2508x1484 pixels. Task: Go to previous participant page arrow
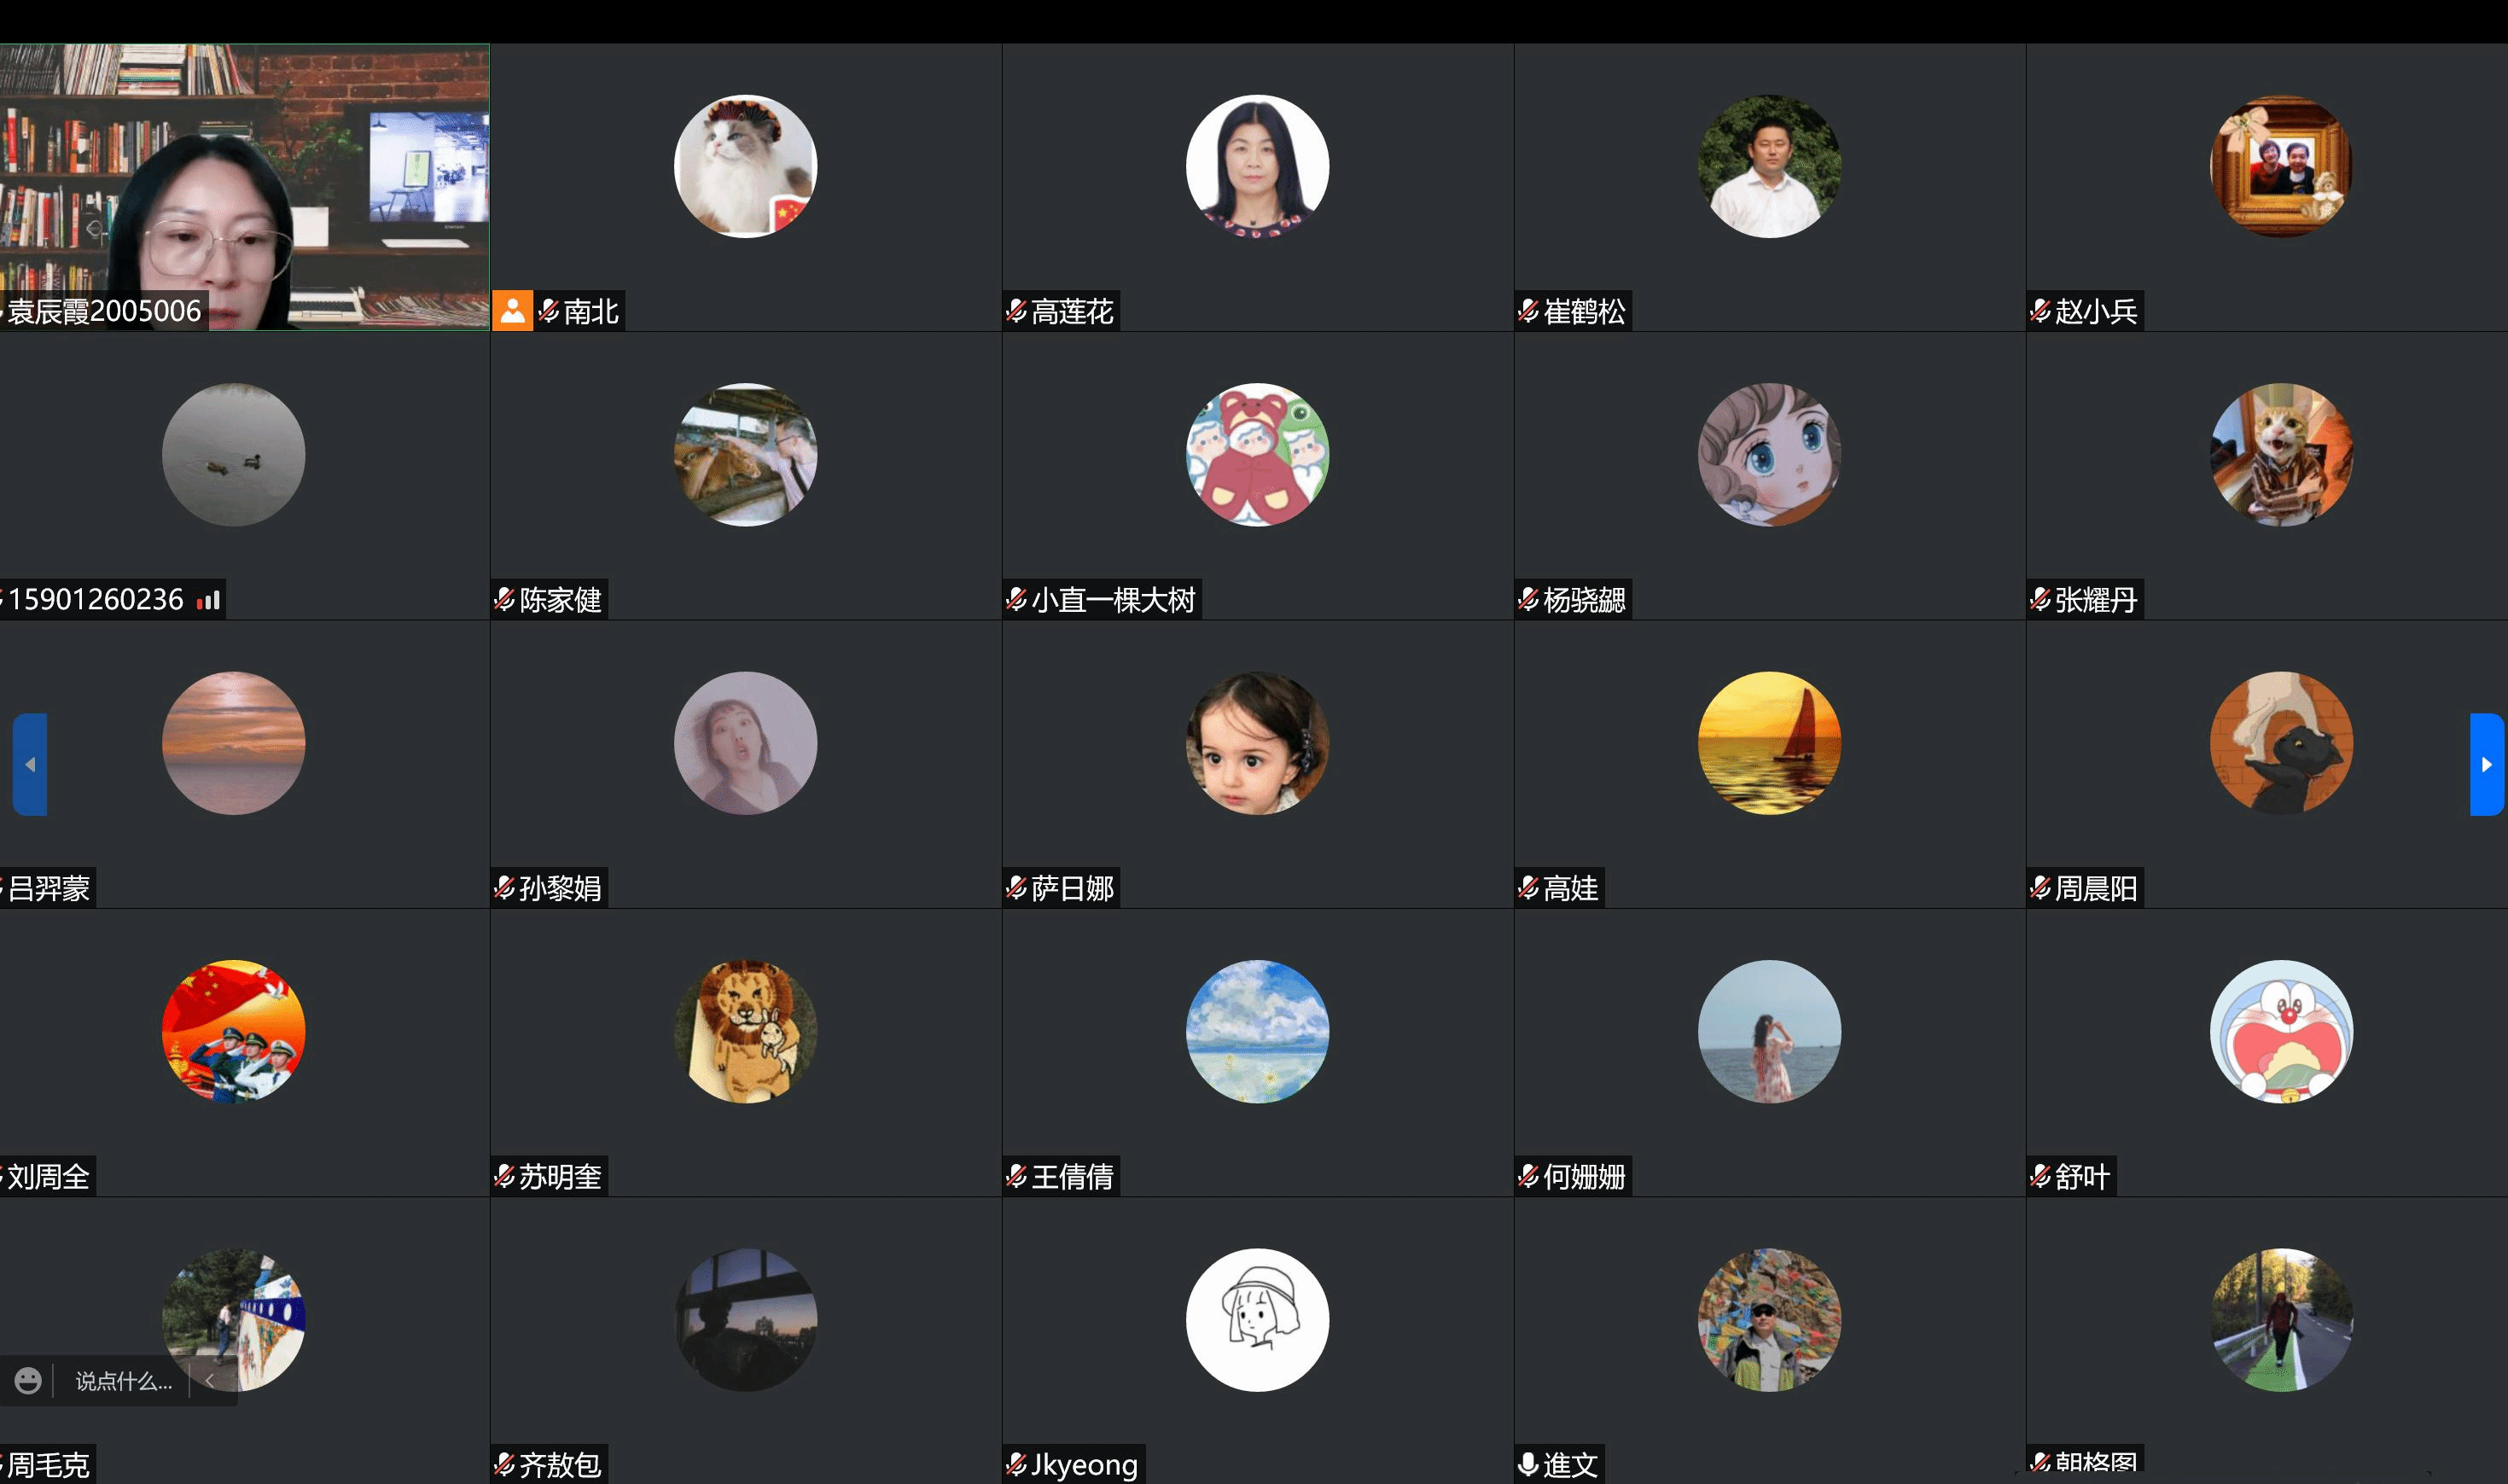(30, 764)
